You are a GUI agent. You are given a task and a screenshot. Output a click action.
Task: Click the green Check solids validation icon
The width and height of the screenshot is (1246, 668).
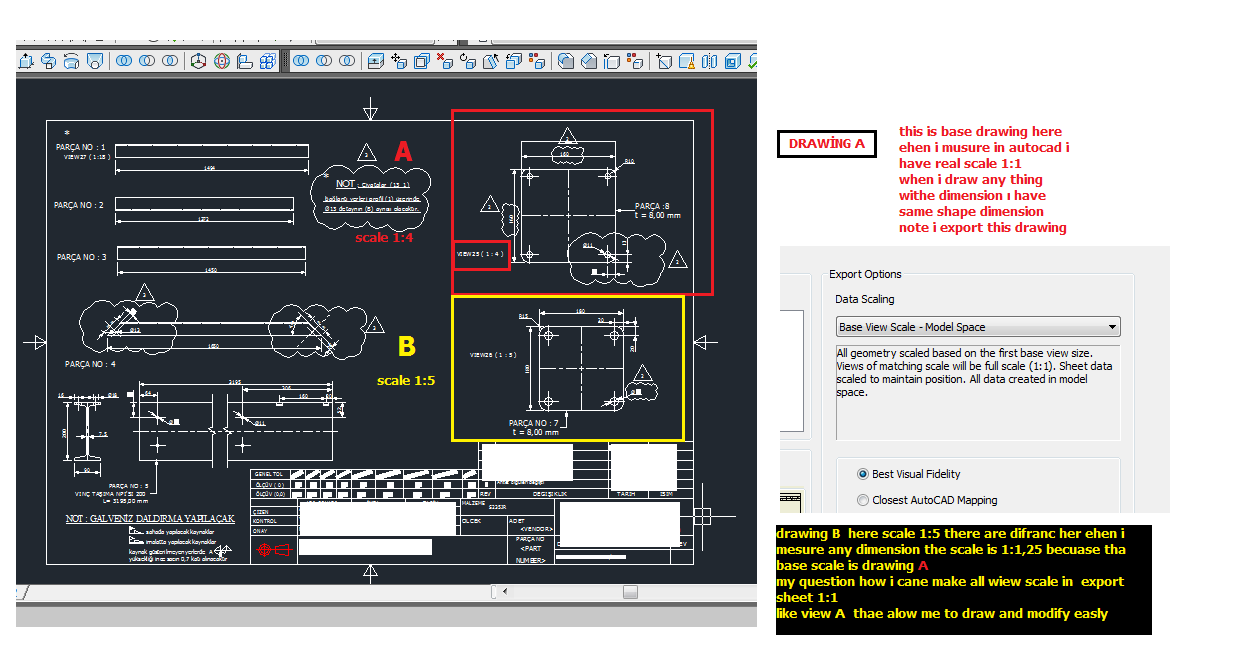click(x=753, y=61)
